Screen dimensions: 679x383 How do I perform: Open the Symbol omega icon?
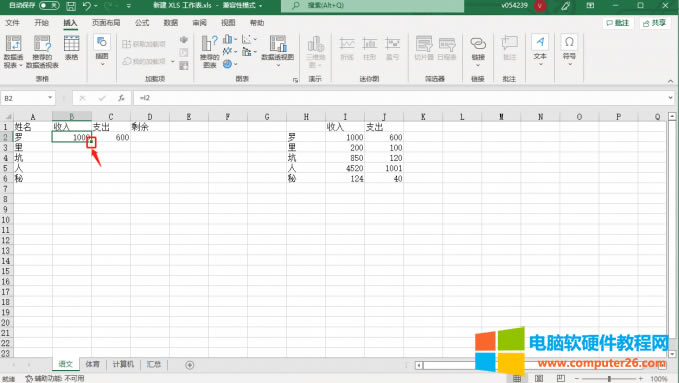click(x=569, y=42)
